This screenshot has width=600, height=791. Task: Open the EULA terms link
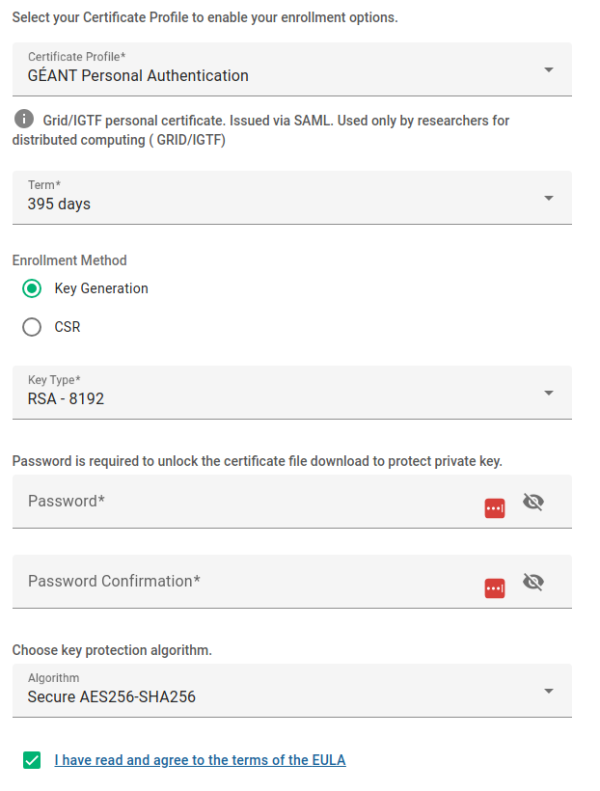coord(200,761)
